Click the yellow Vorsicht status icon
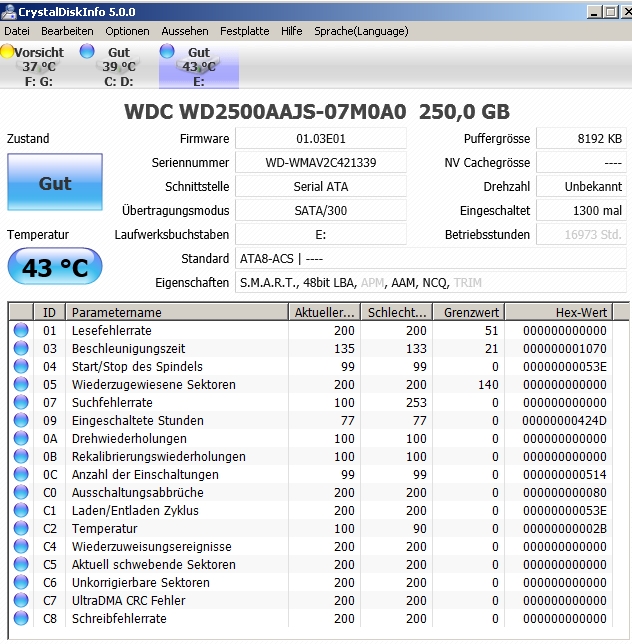 click(x=7, y=52)
